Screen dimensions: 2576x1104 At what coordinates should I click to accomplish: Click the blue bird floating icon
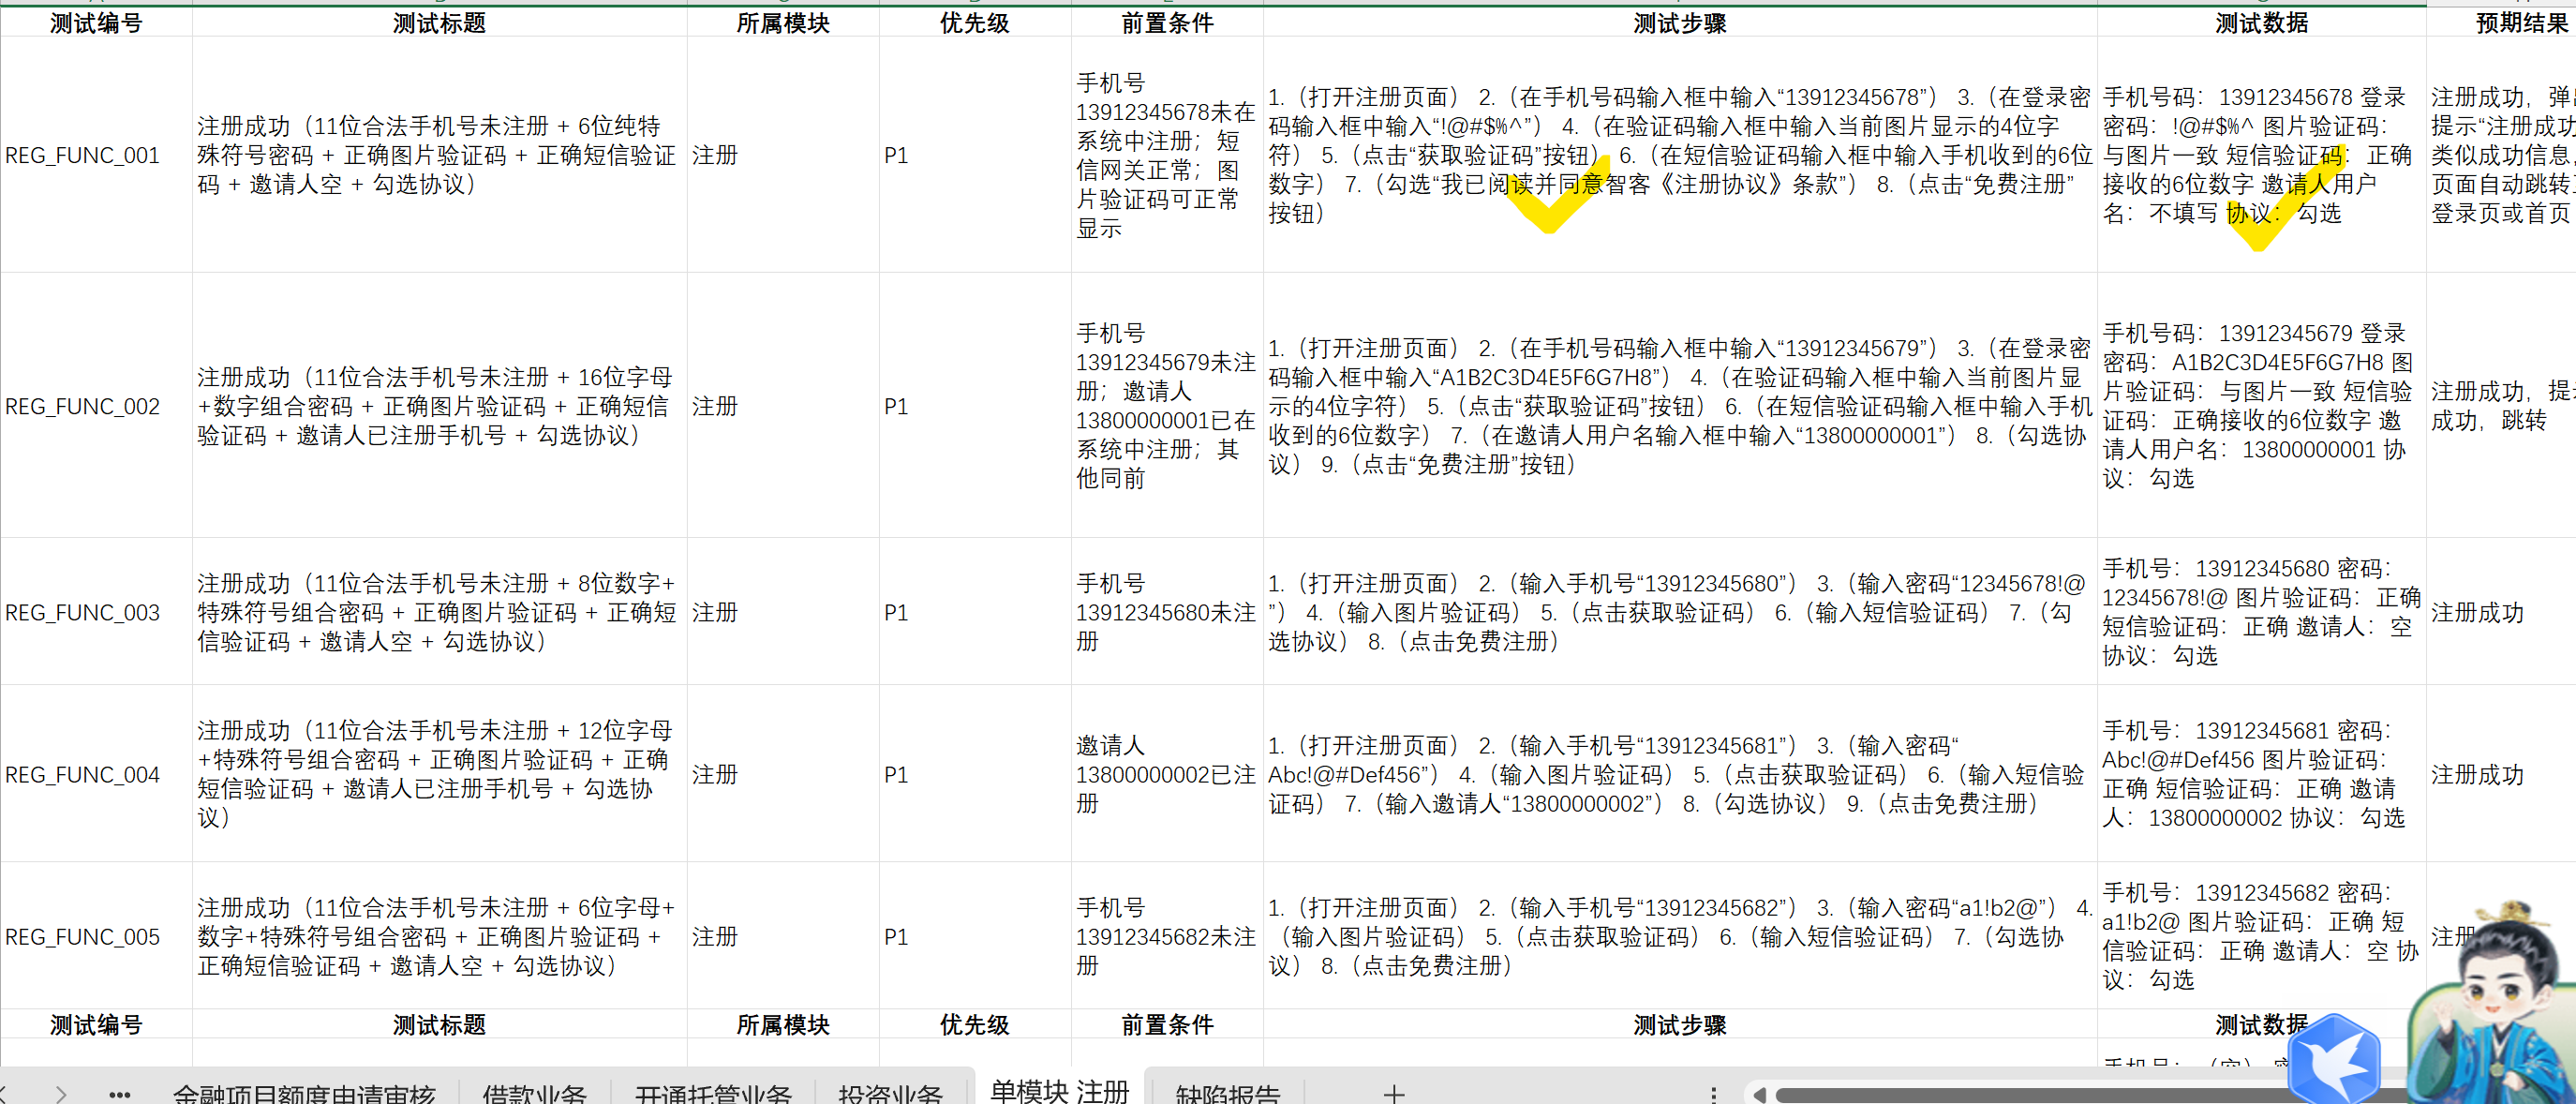[x=2333, y=1062]
